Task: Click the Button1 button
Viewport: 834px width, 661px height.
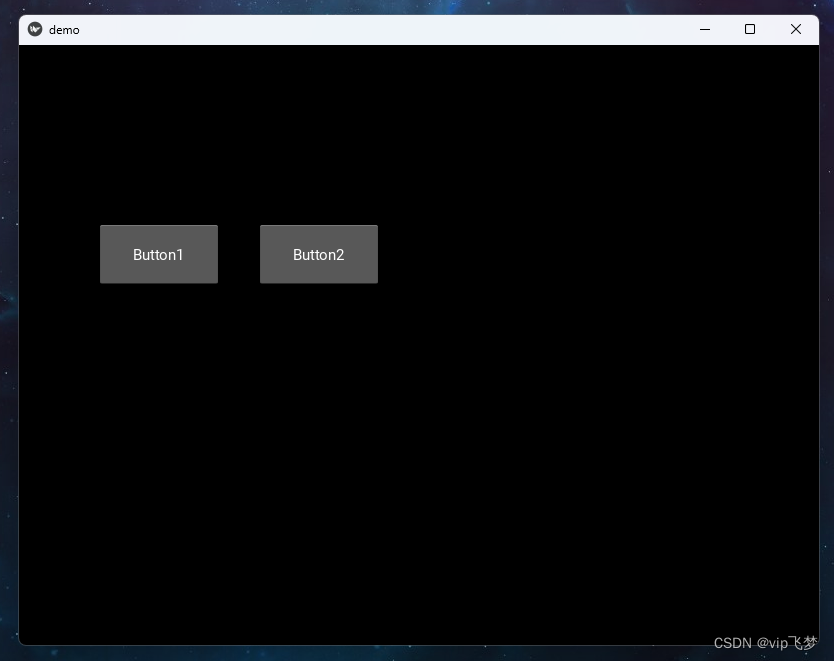Action: pyautogui.click(x=159, y=254)
